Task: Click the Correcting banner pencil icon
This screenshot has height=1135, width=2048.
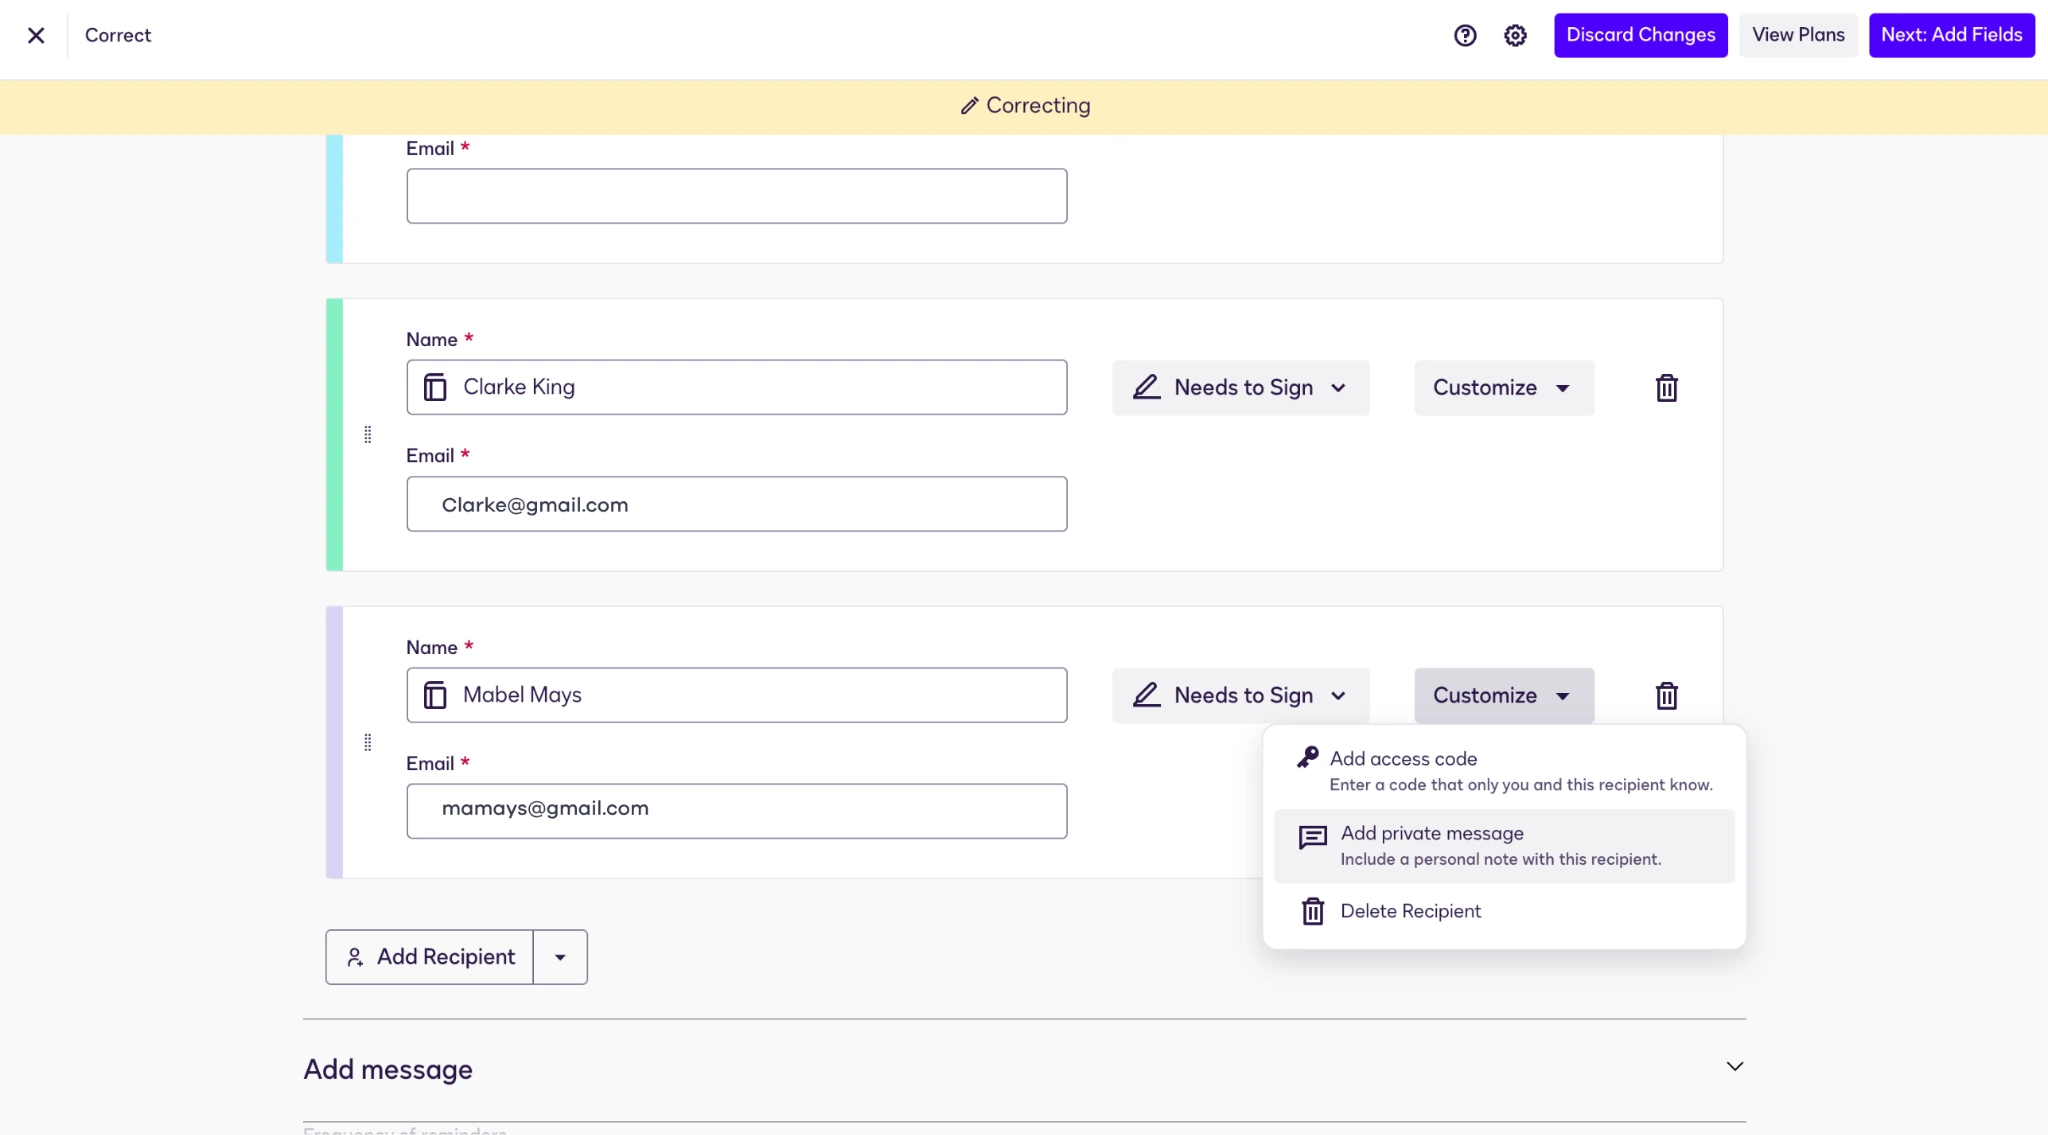Action: 968,106
